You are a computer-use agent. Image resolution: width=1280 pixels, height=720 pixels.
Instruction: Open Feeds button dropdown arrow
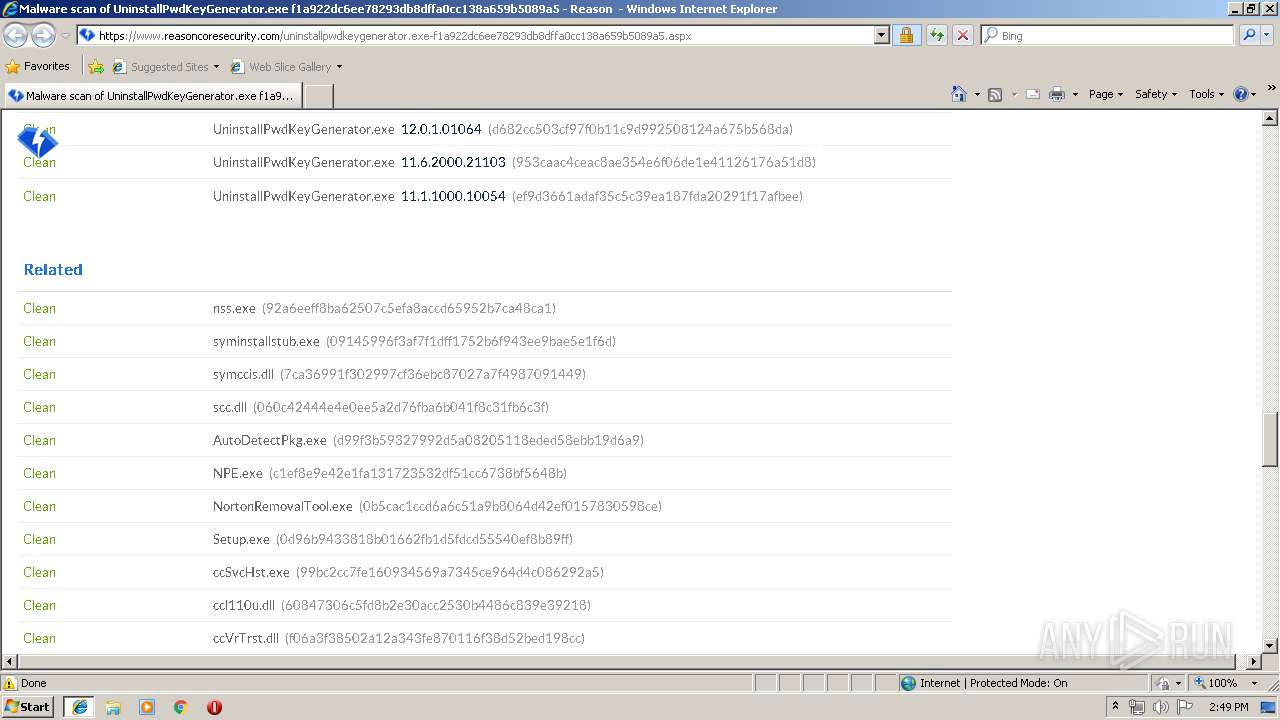tap(1013, 94)
